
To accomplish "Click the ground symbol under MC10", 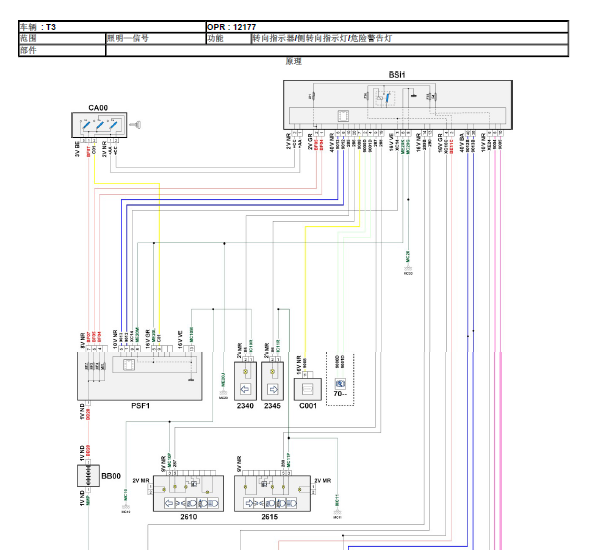I will click(x=125, y=507).
